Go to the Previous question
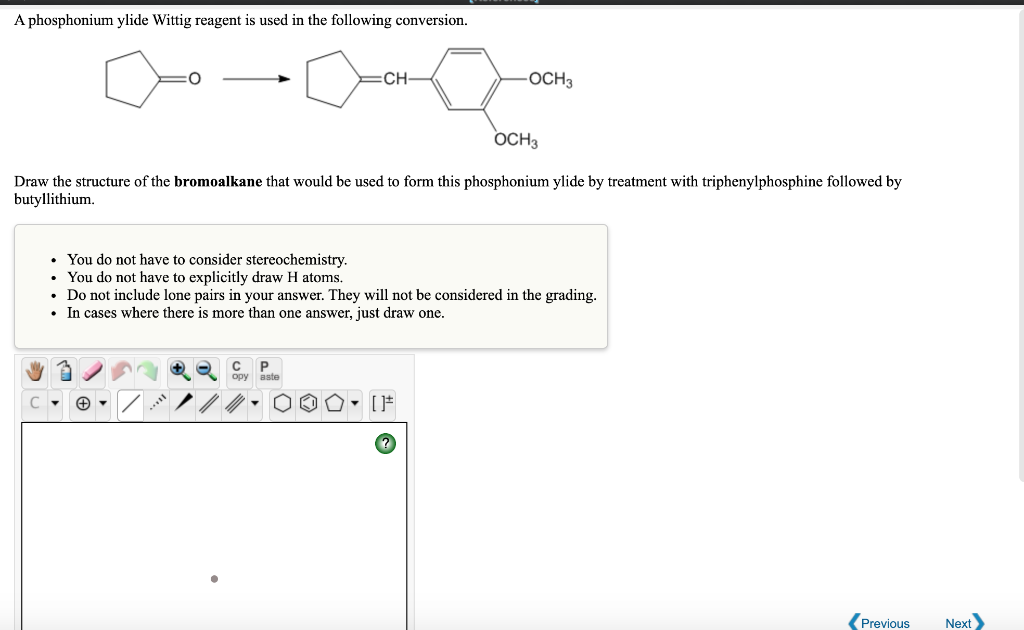 [879, 623]
